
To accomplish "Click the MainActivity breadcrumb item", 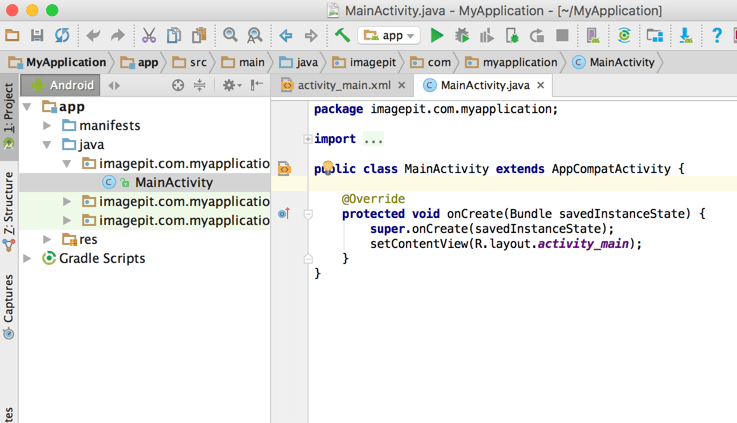I will [613, 62].
